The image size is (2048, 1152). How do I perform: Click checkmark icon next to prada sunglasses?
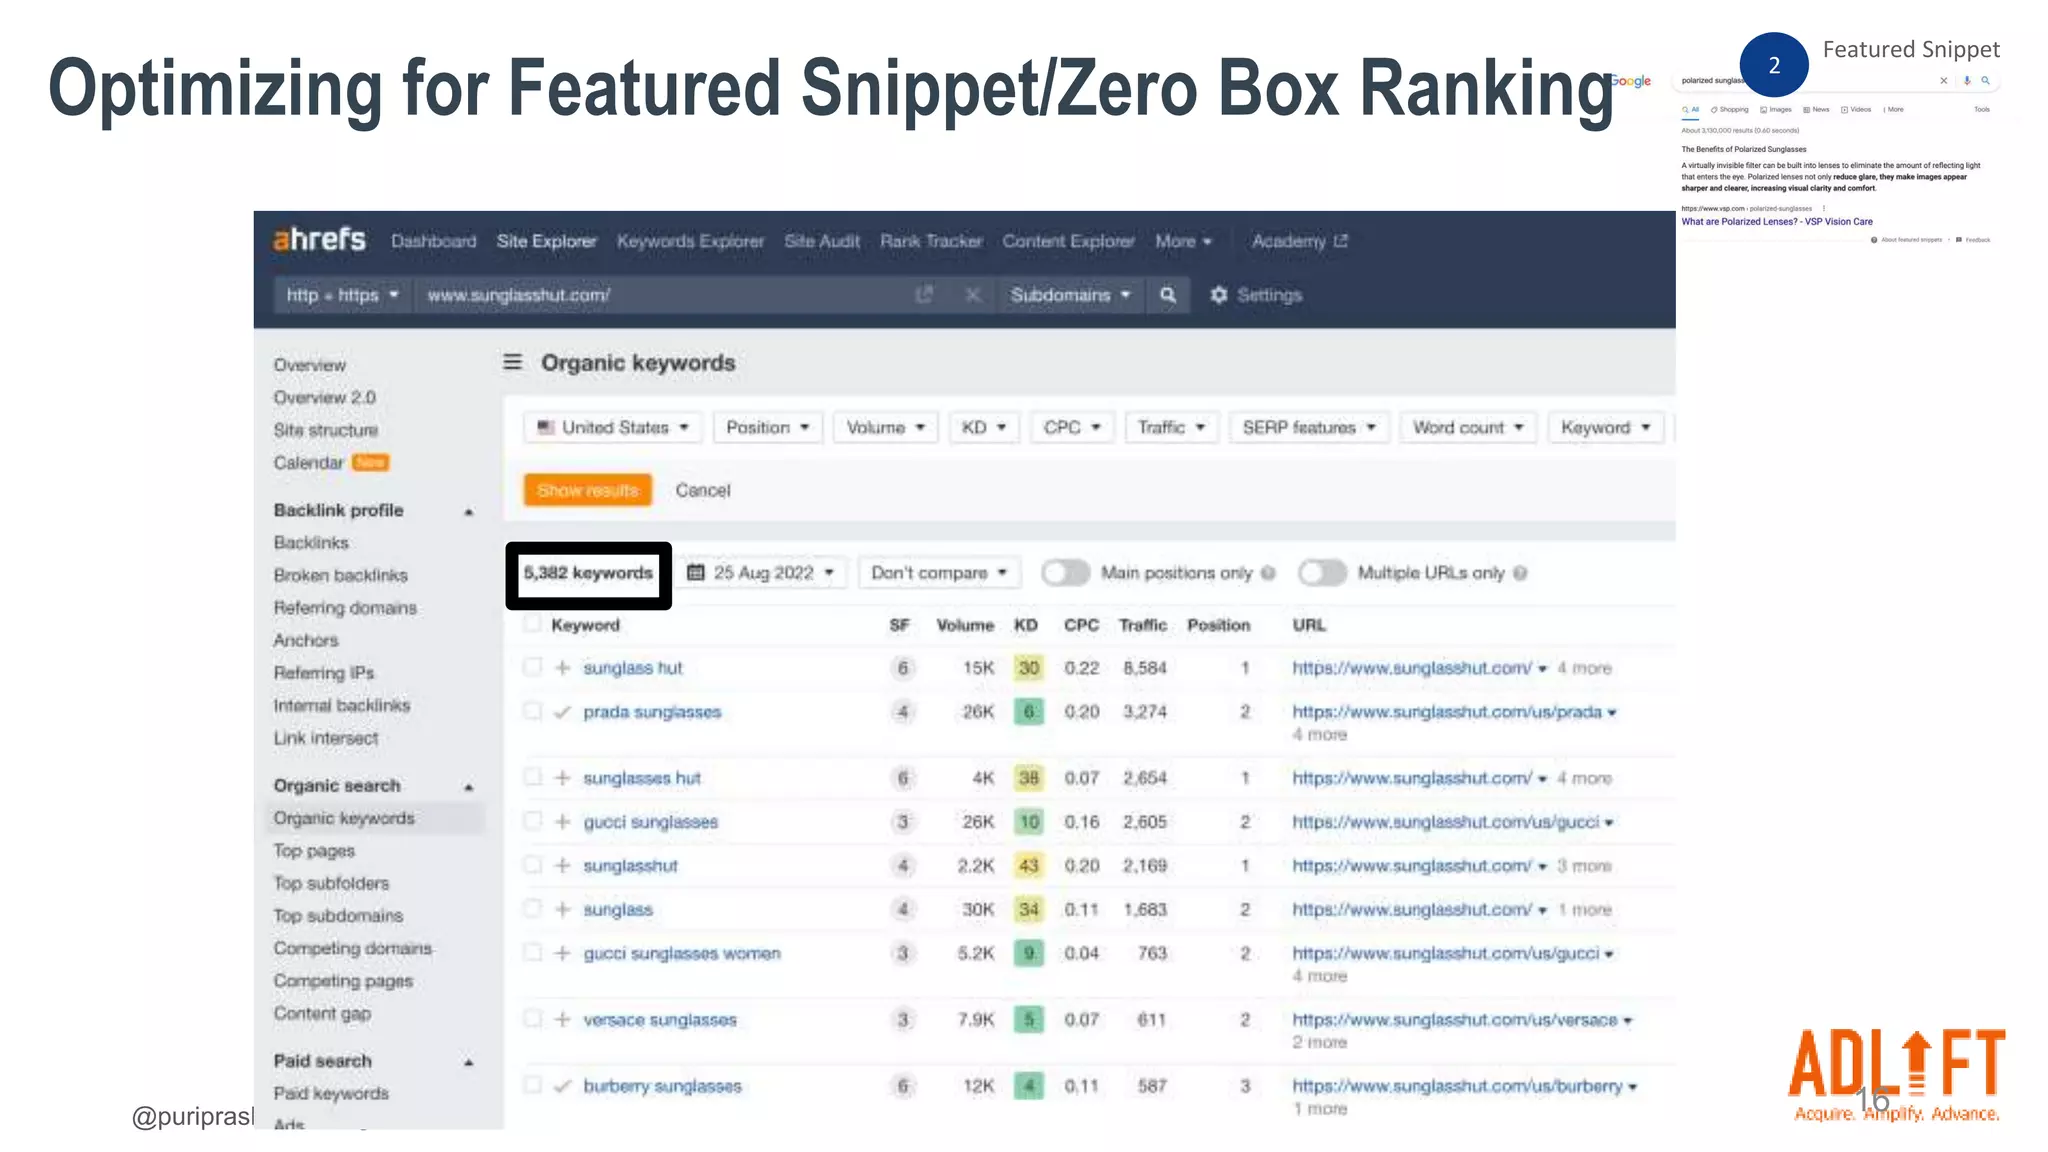tap(562, 712)
